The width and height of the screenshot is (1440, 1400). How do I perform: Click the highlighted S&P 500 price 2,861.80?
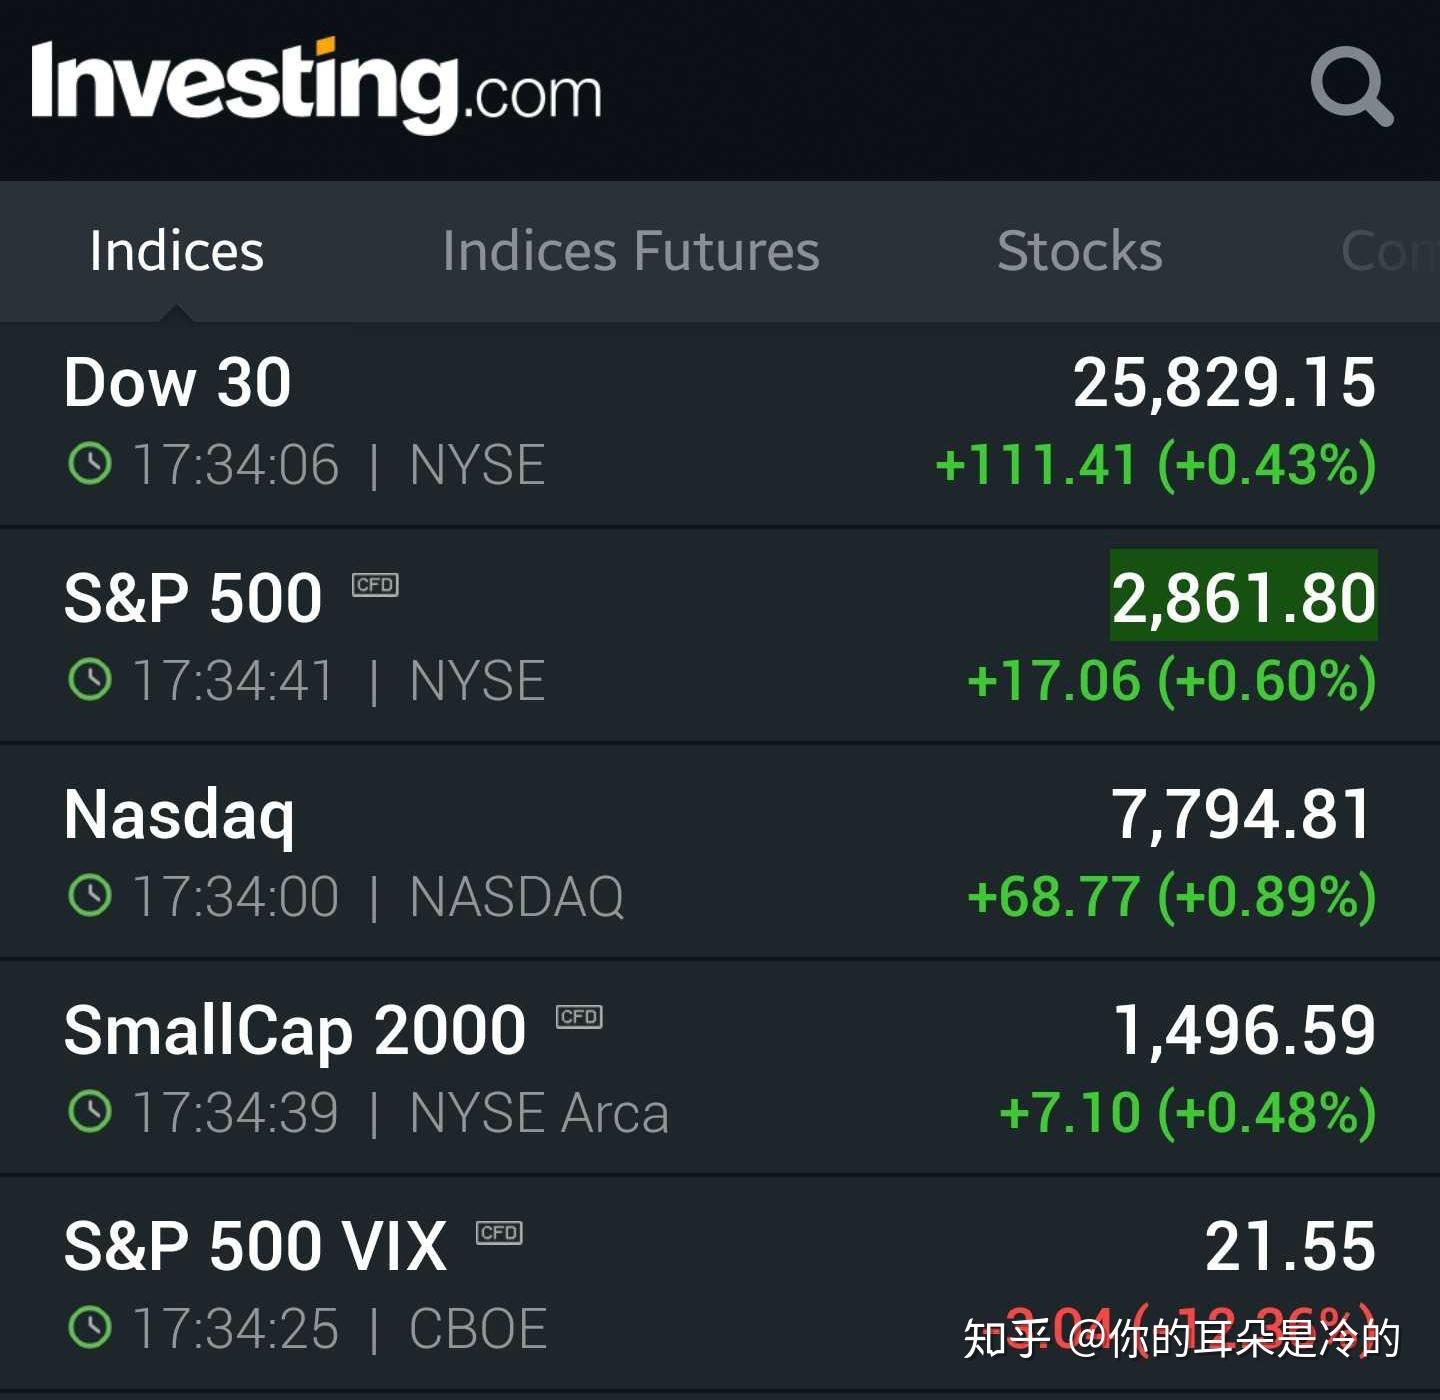tap(1243, 597)
